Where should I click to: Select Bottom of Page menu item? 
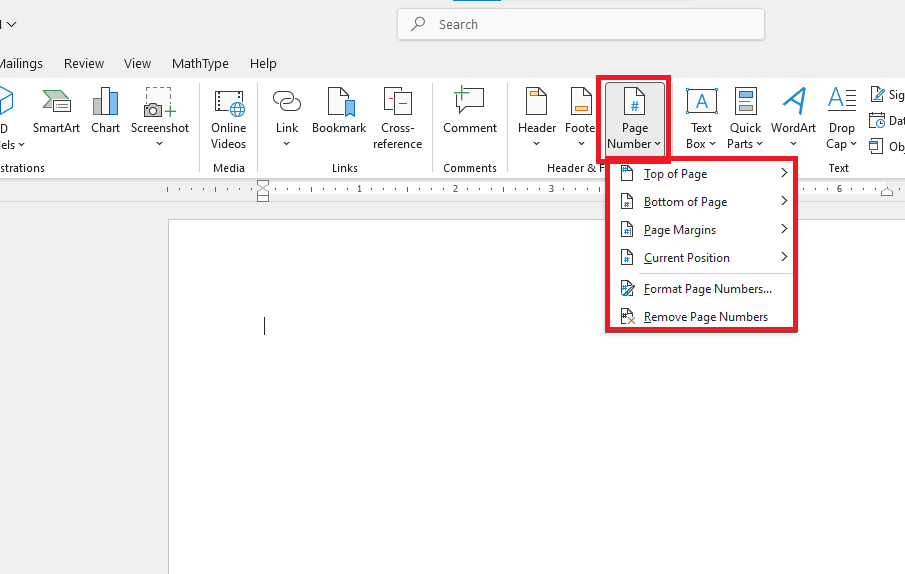point(701,201)
